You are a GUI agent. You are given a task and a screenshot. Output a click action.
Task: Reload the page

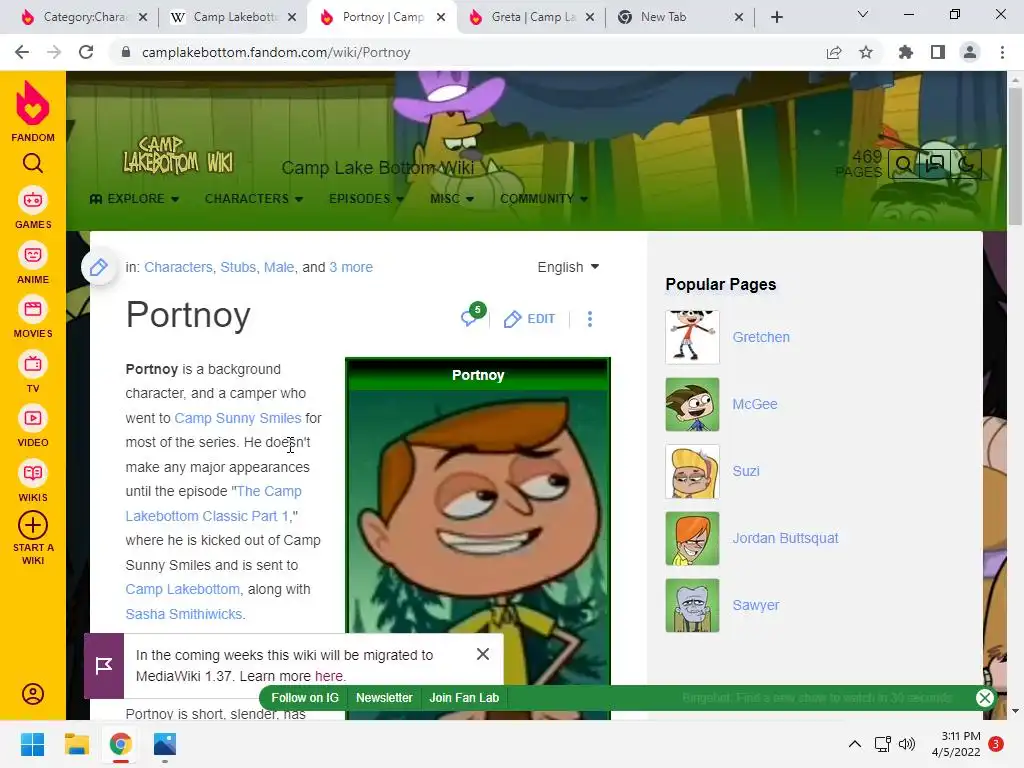(86, 52)
